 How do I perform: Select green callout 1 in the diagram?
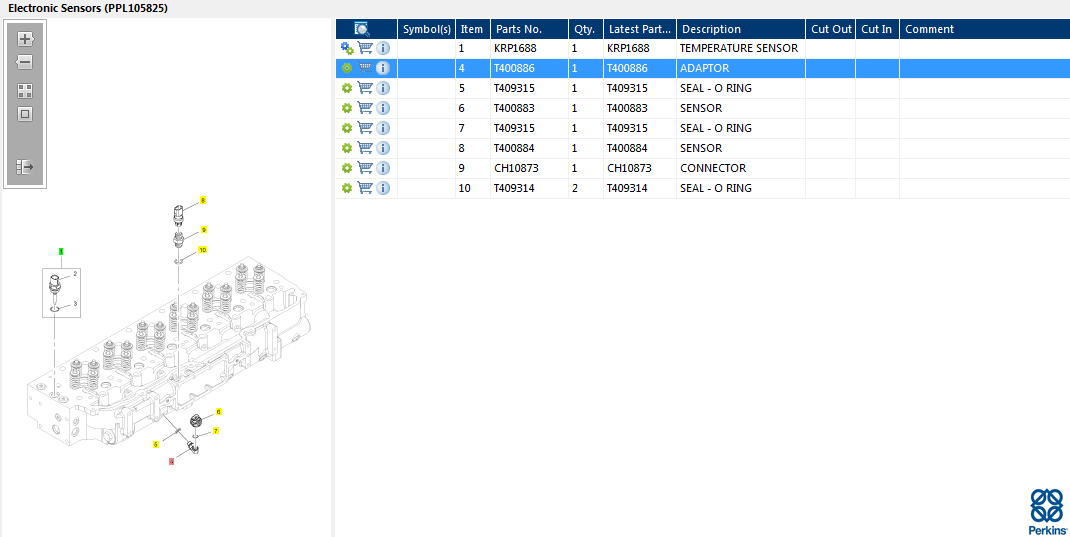click(61, 252)
